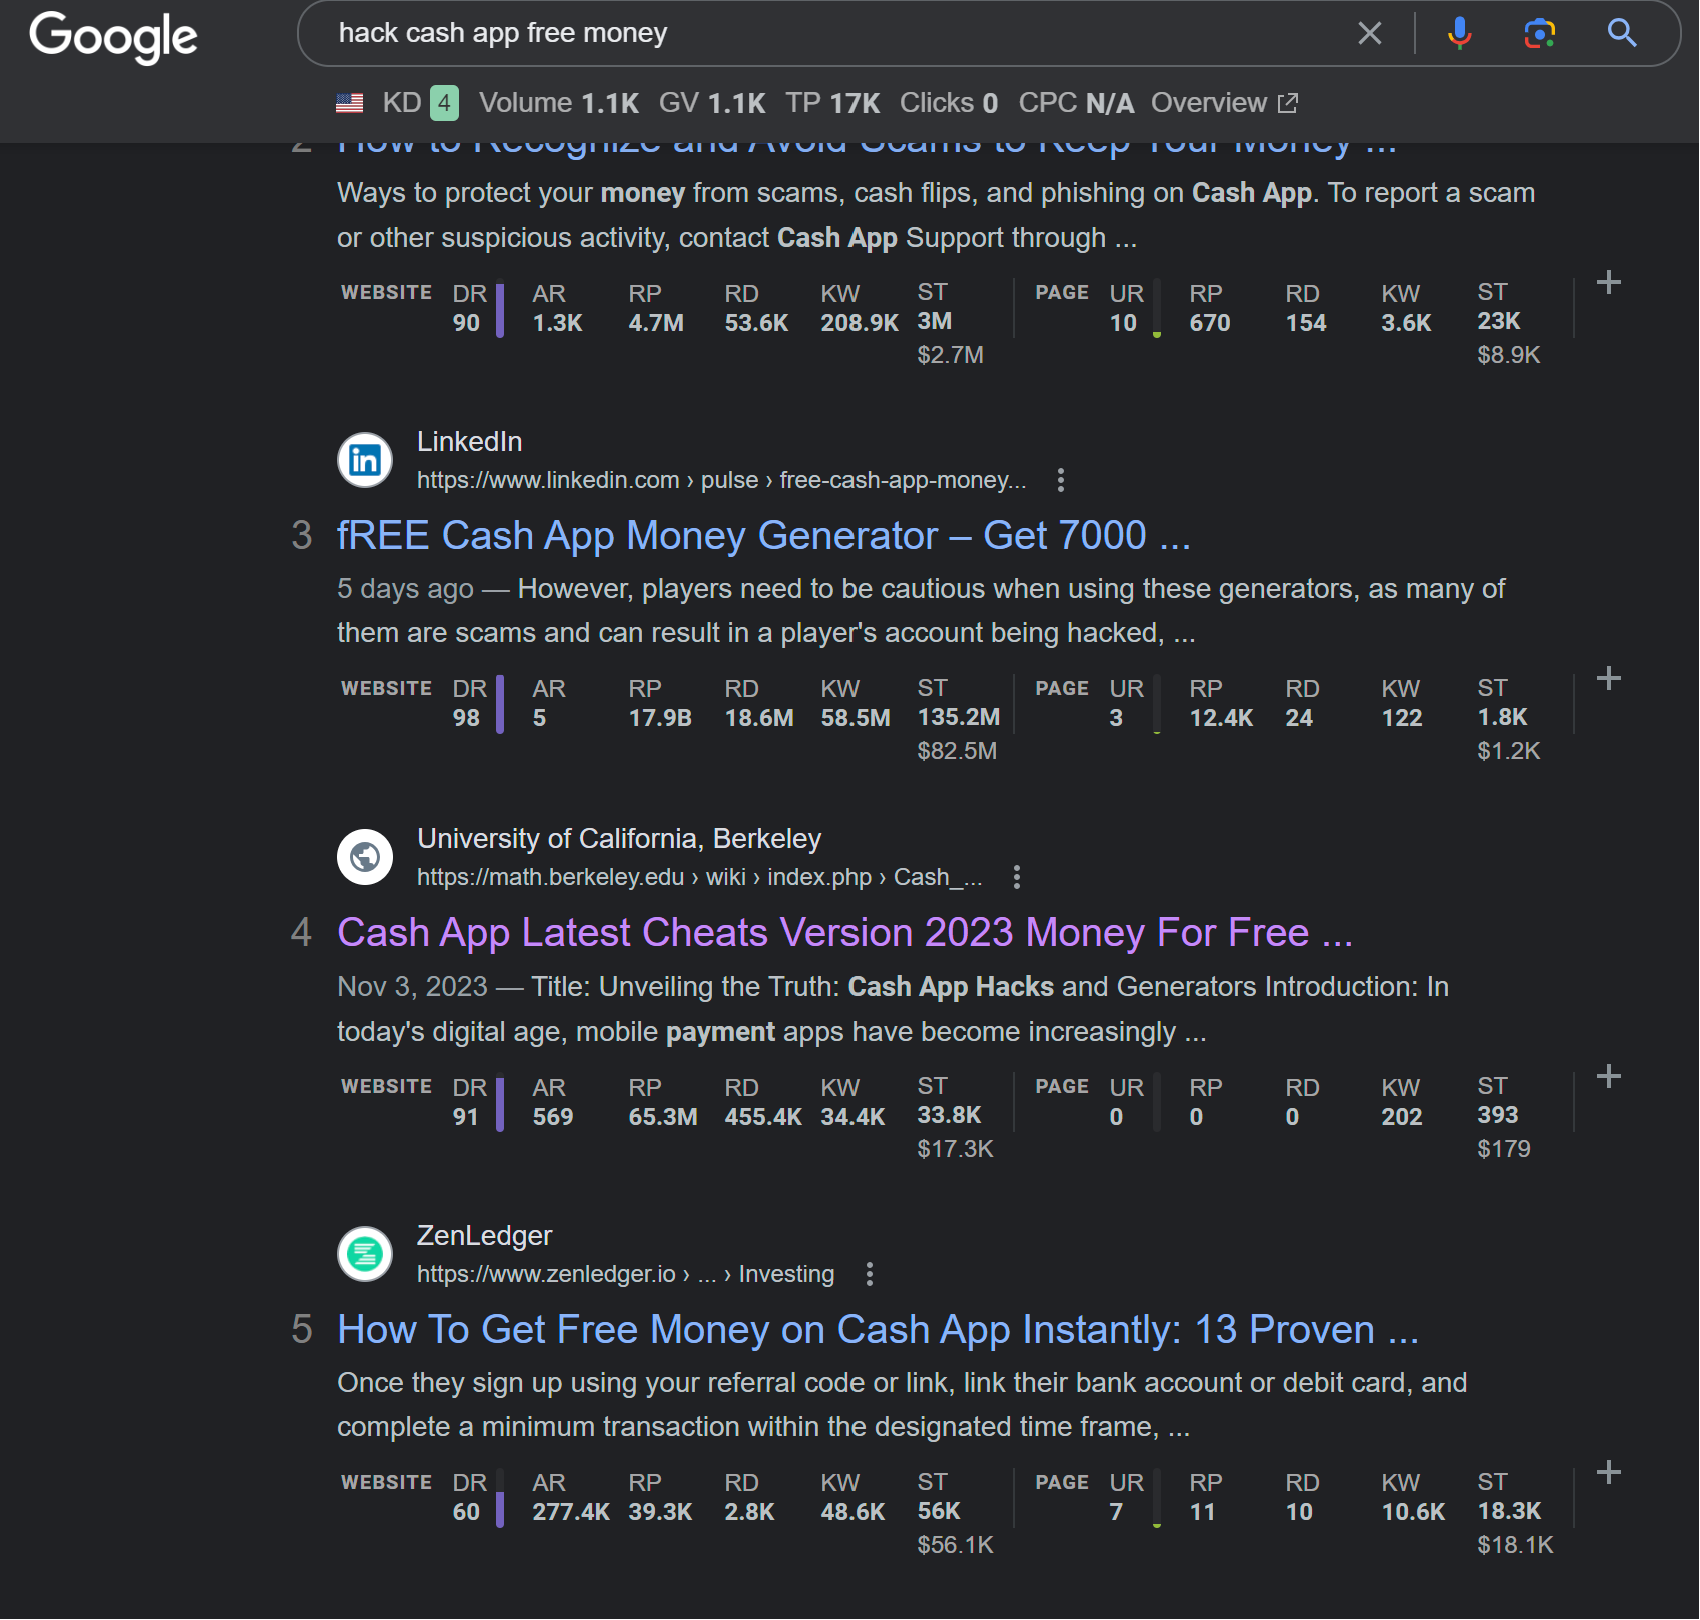Click page RP 12.4K value for LinkedIn

click(x=1221, y=718)
